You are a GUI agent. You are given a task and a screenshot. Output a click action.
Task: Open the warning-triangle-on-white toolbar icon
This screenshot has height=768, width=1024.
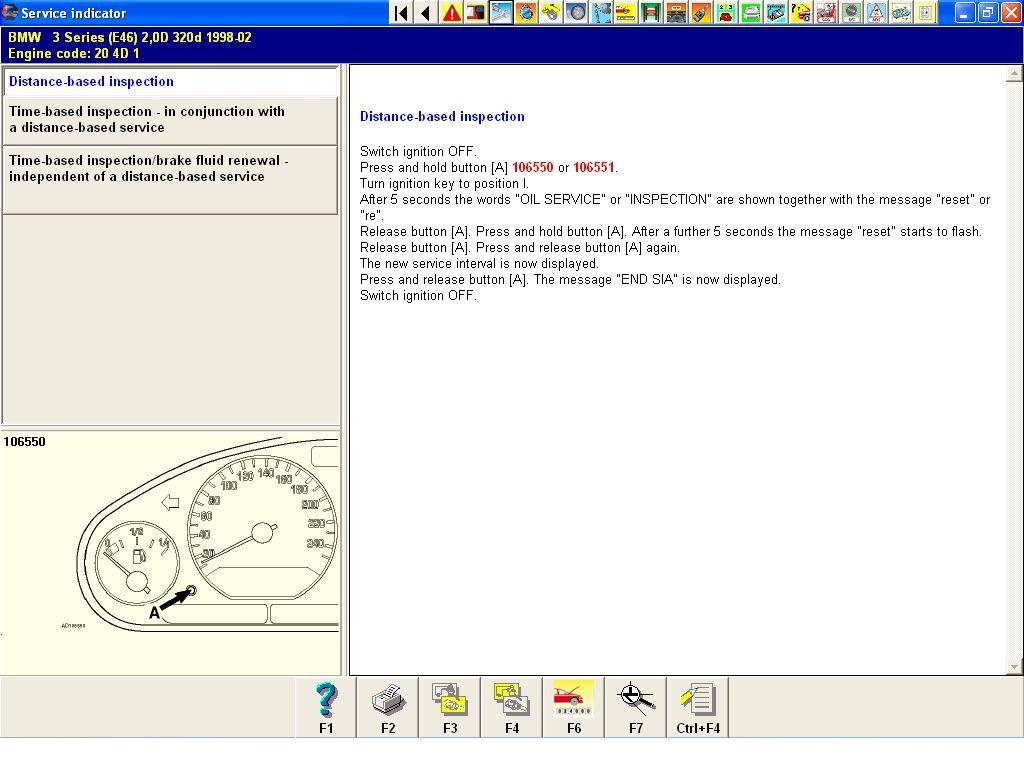pyautogui.click(x=875, y=12)
